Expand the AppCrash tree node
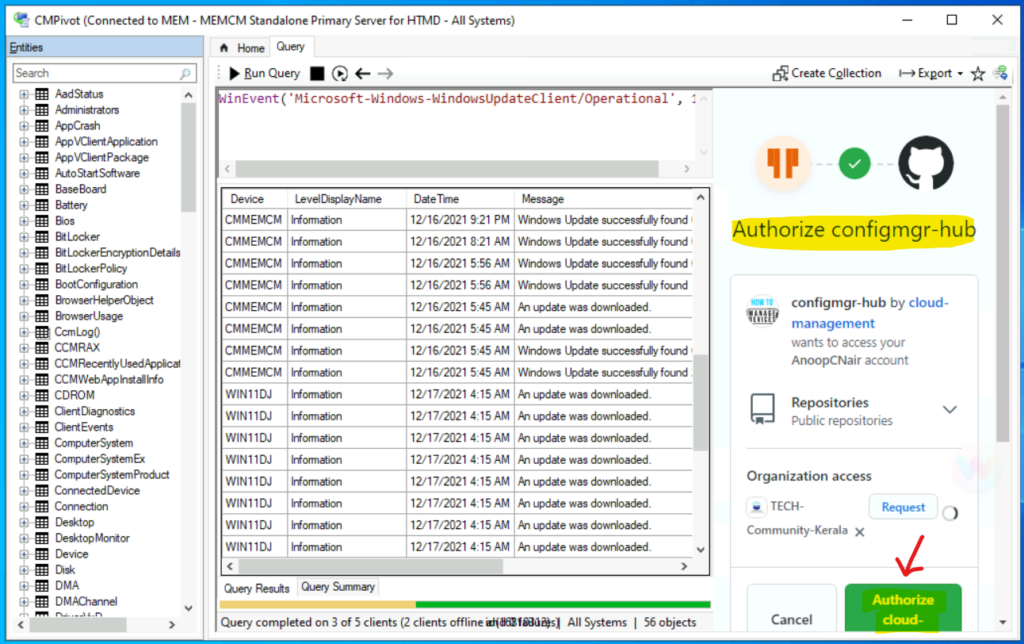Image resolution: width=1024 pixels, height=644 pixels. [24, 126]
